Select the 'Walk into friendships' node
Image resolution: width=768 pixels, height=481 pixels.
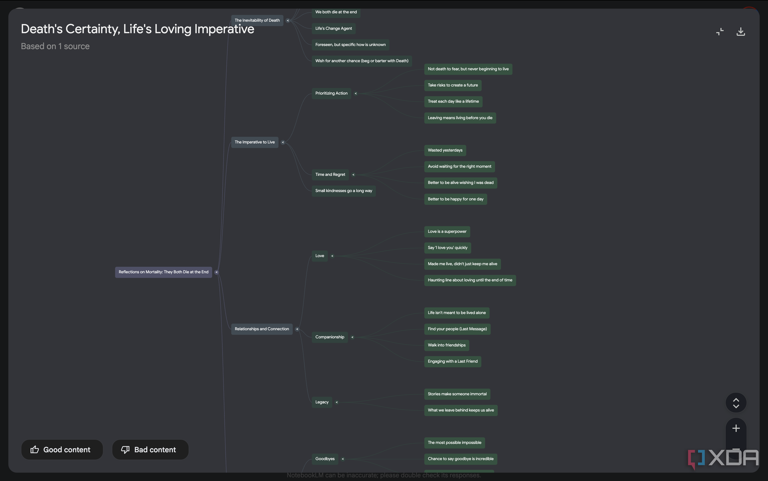coord(447,345)
